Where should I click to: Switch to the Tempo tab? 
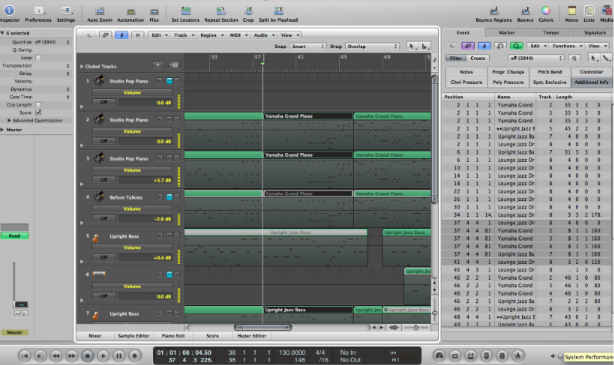pos(551,33)
